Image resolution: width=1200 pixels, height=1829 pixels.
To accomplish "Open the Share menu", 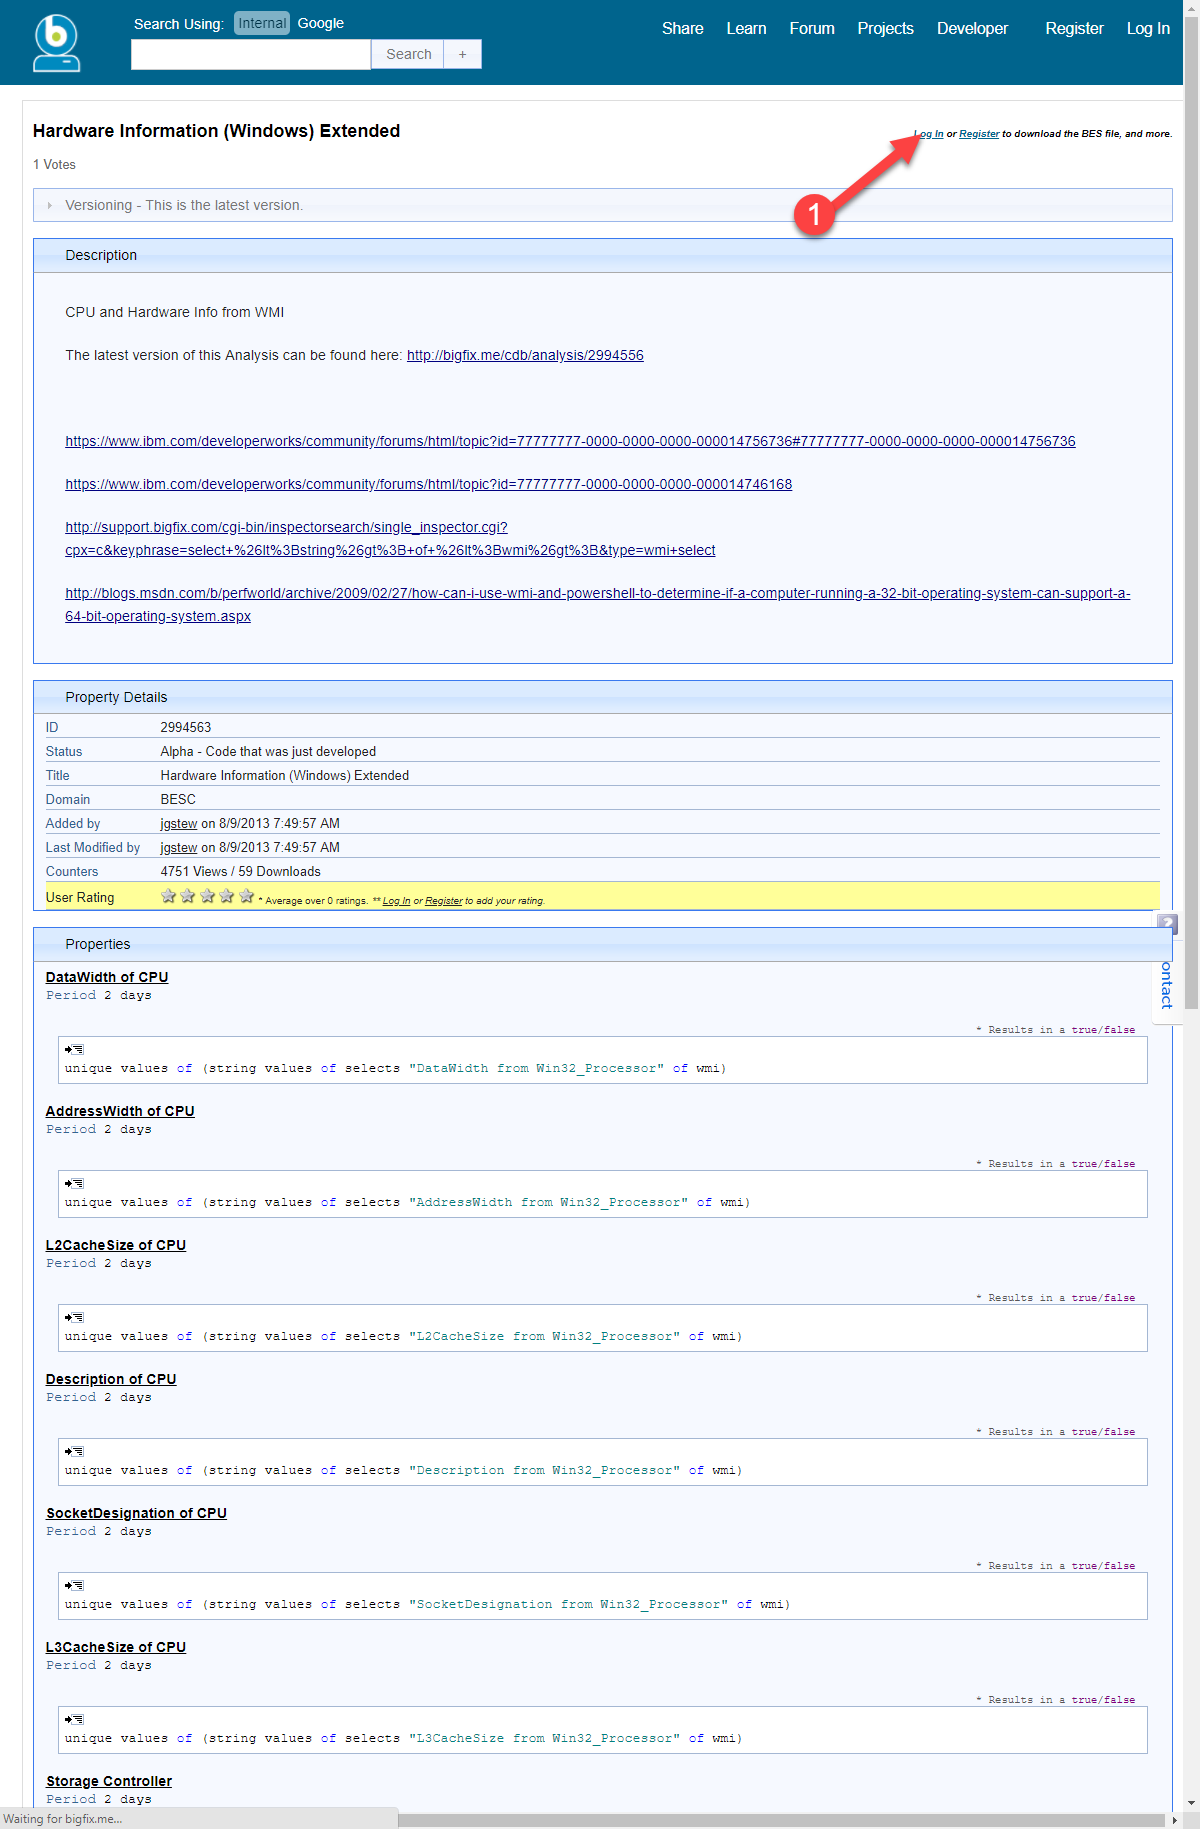I will click(x=683, y=28).
